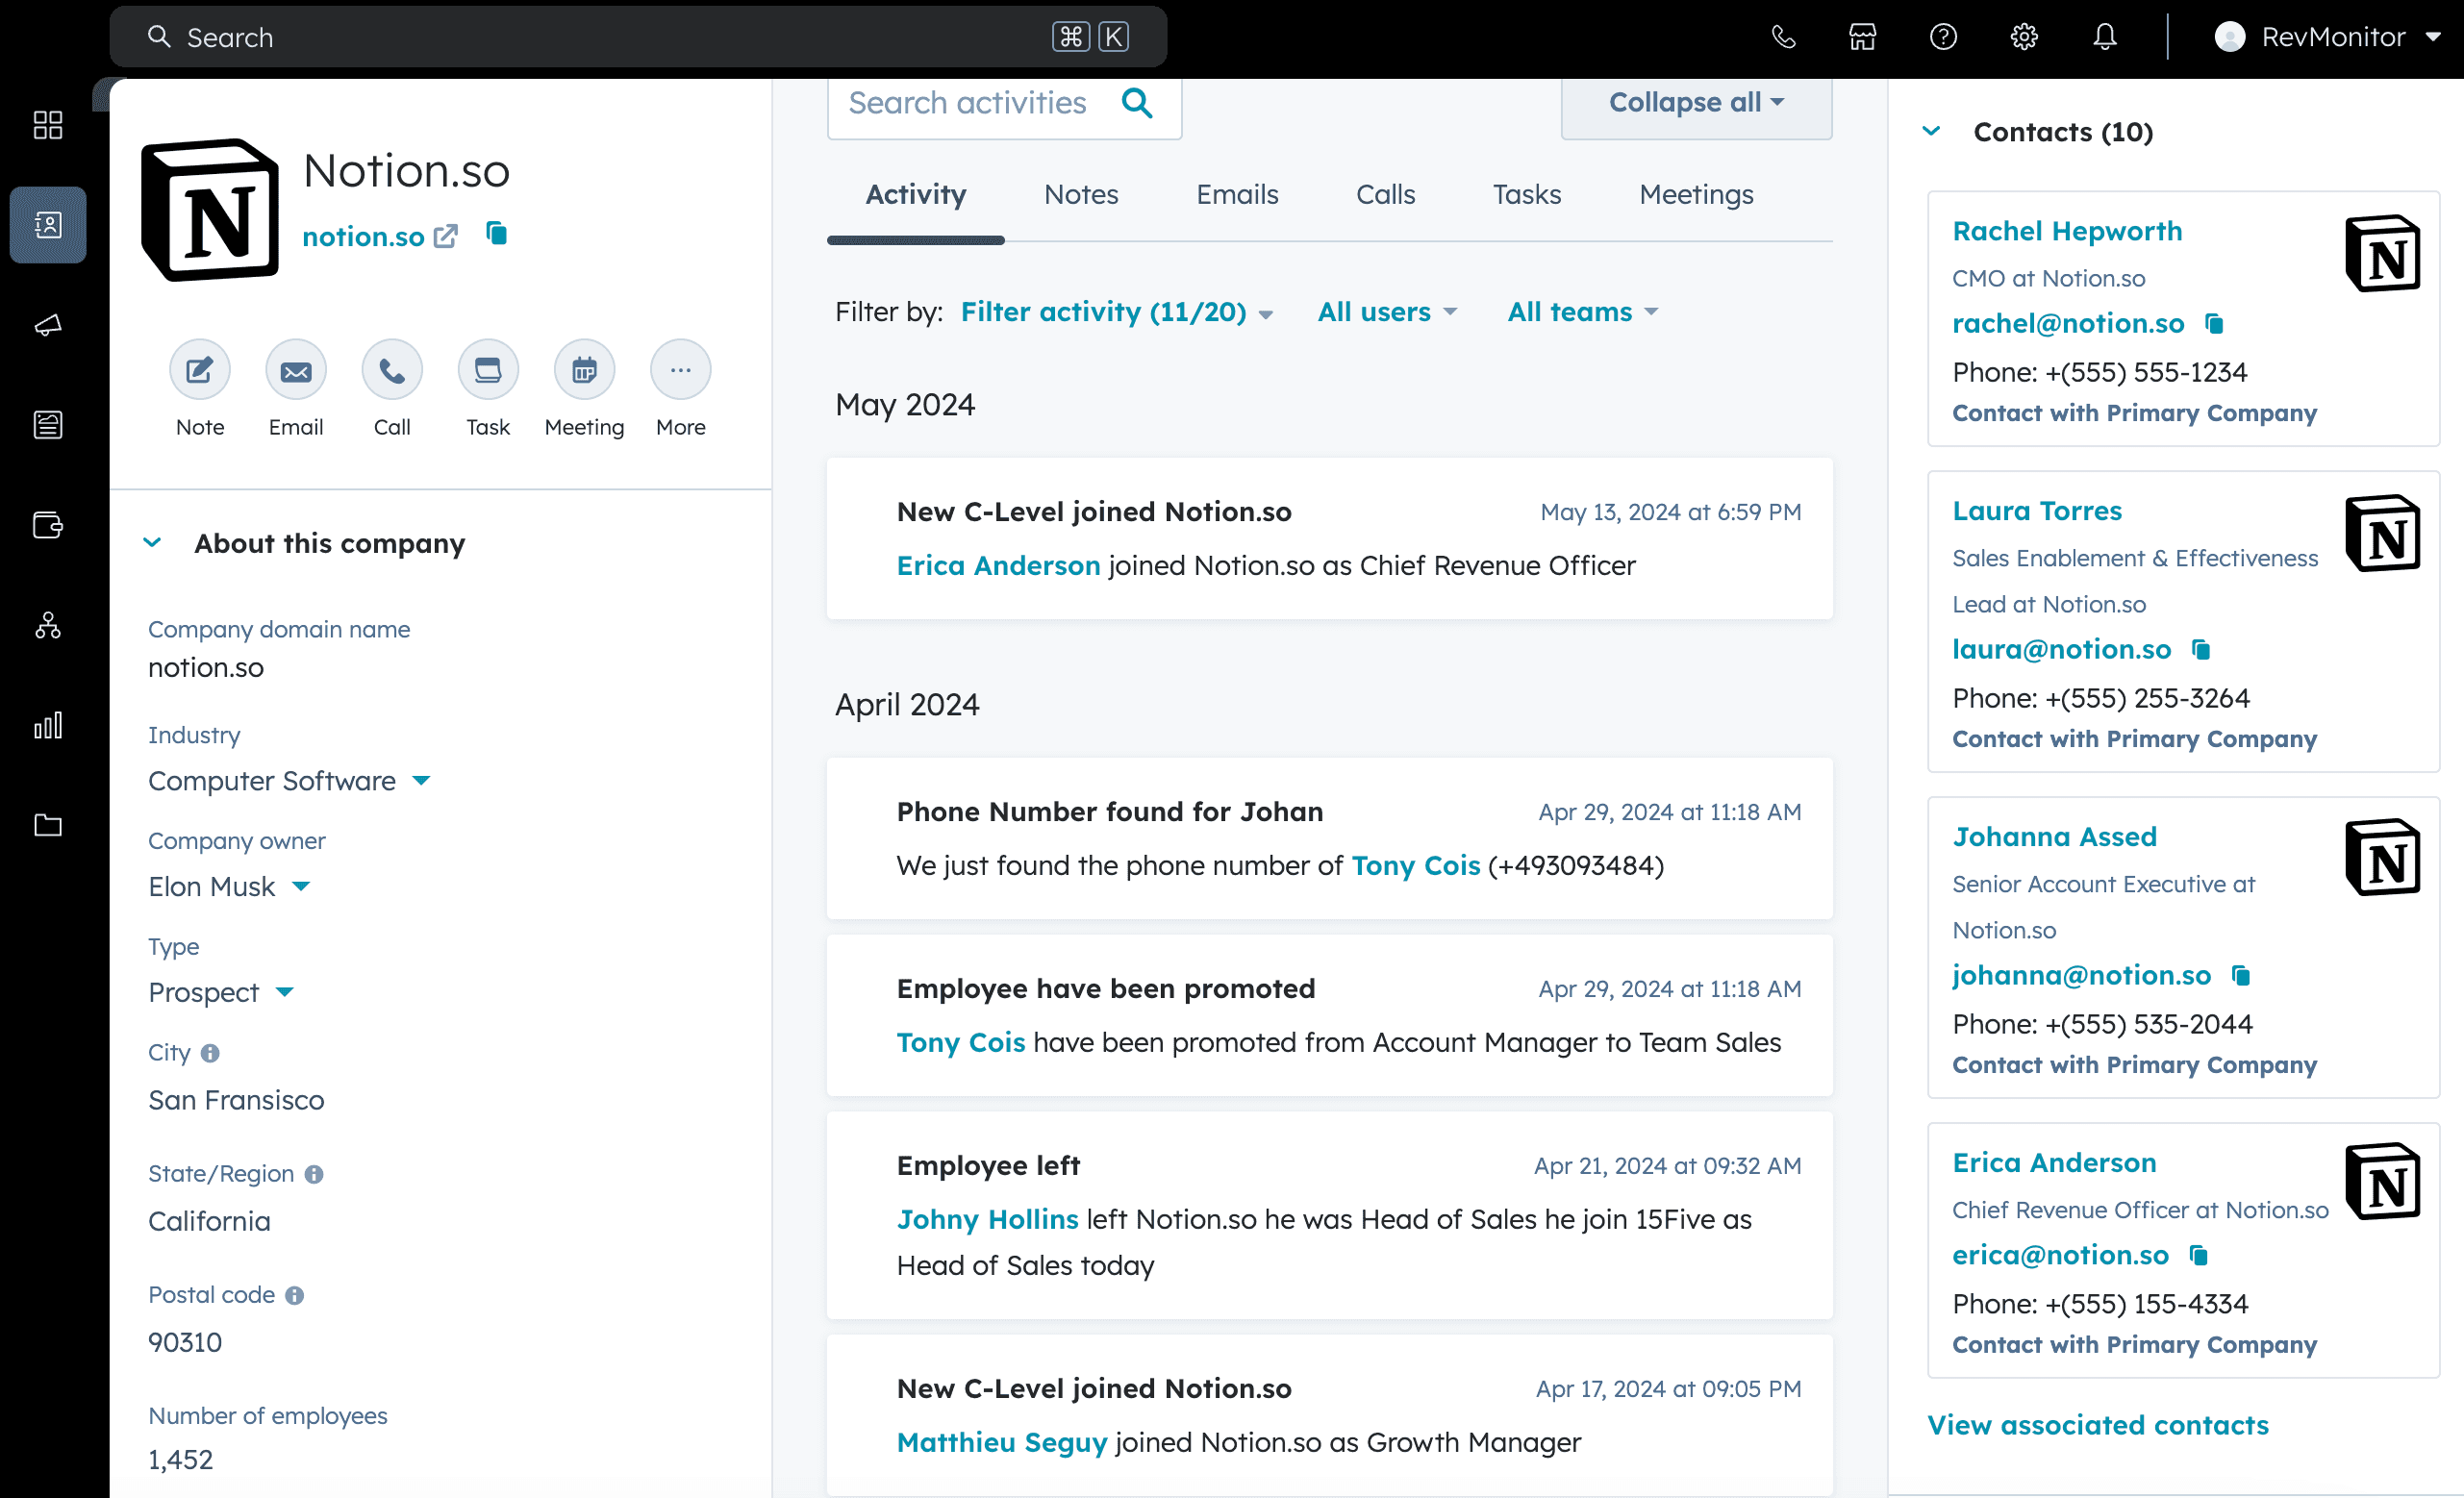
Task: Open the dashboard grid icon in sidebar
Action: [x=48, y=125]
